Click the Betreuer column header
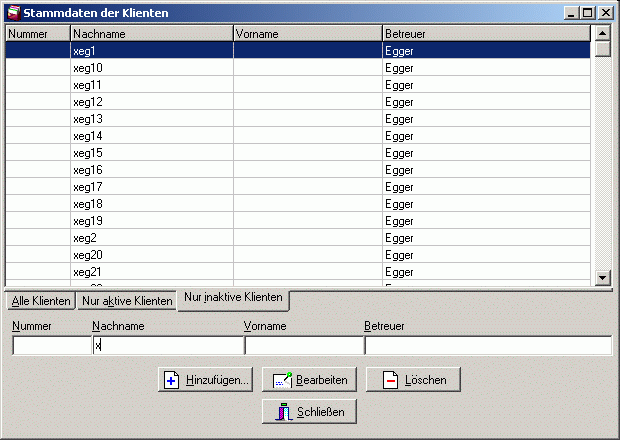This screenshot has width=620, height=440. click(486, 34)
